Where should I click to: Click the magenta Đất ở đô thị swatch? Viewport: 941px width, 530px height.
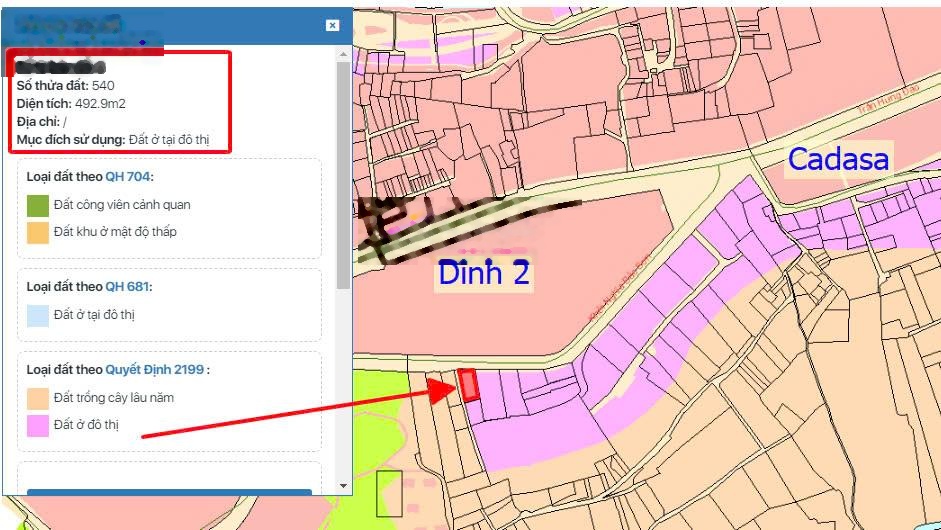tap(38, 426)
